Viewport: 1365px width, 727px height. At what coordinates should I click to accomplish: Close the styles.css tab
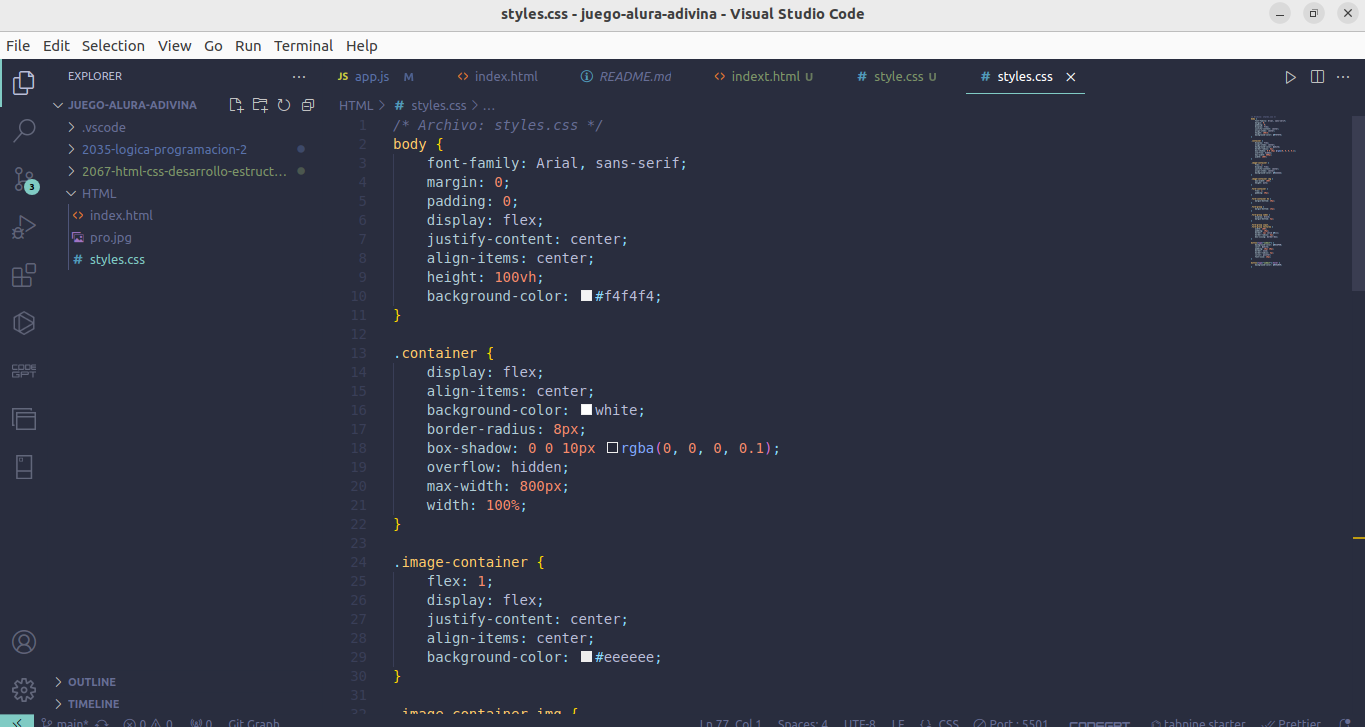click(1070, 77)
